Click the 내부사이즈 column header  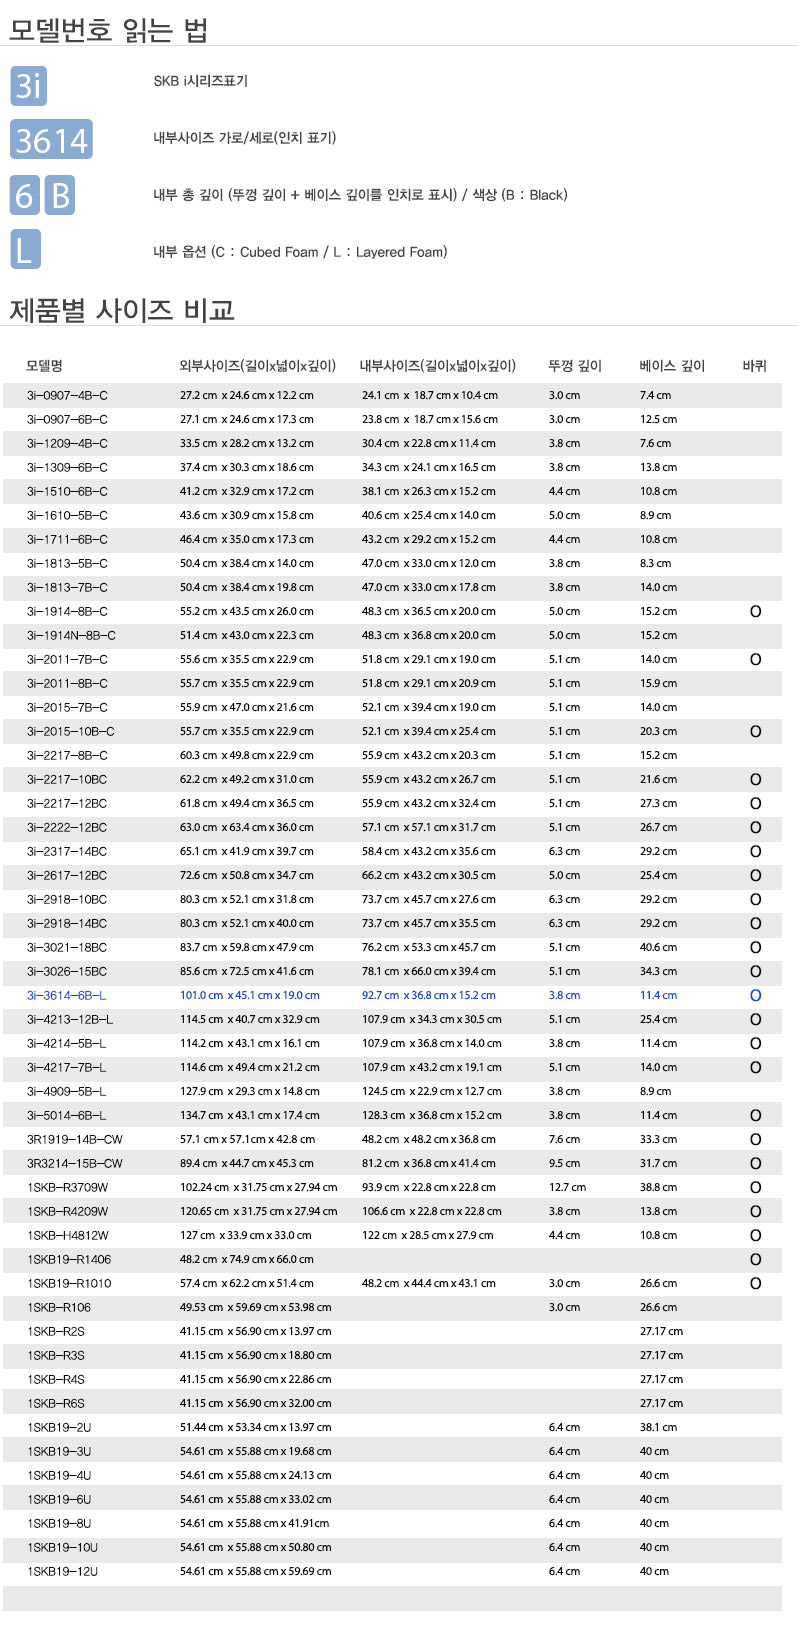pyautogui.click(x=437, y=366)
